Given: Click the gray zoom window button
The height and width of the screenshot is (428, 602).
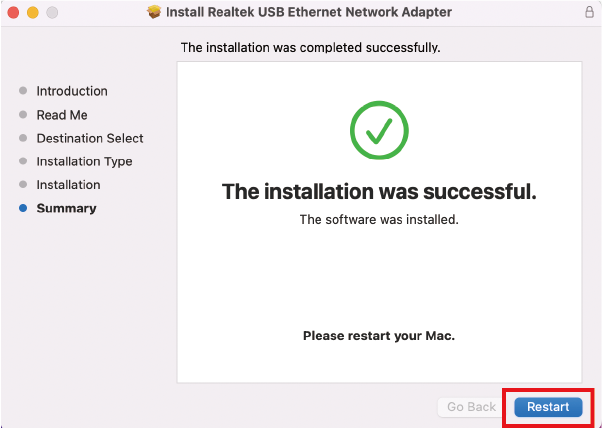Looking at the screenshot, I should pyautogui.click(x=51, y=12).
